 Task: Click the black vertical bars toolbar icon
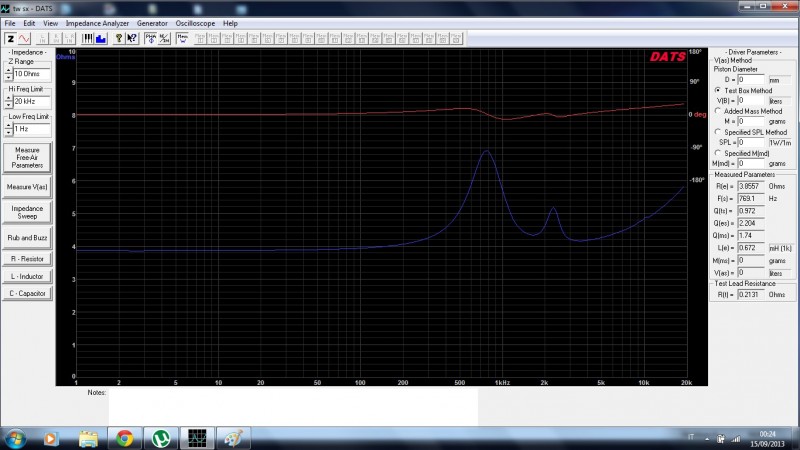tap(88, 39)
